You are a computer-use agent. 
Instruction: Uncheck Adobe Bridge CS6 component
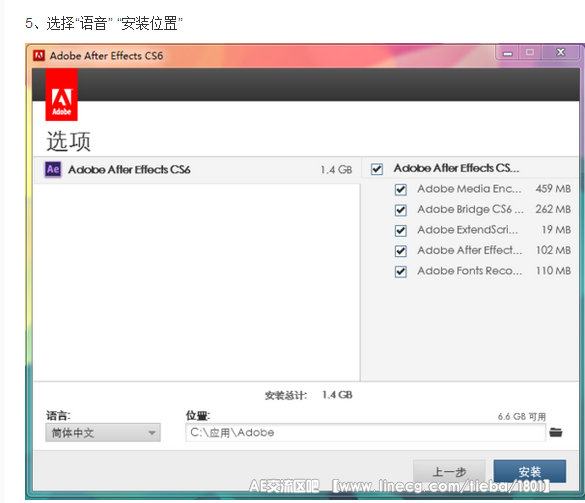[x=401, y=210]
